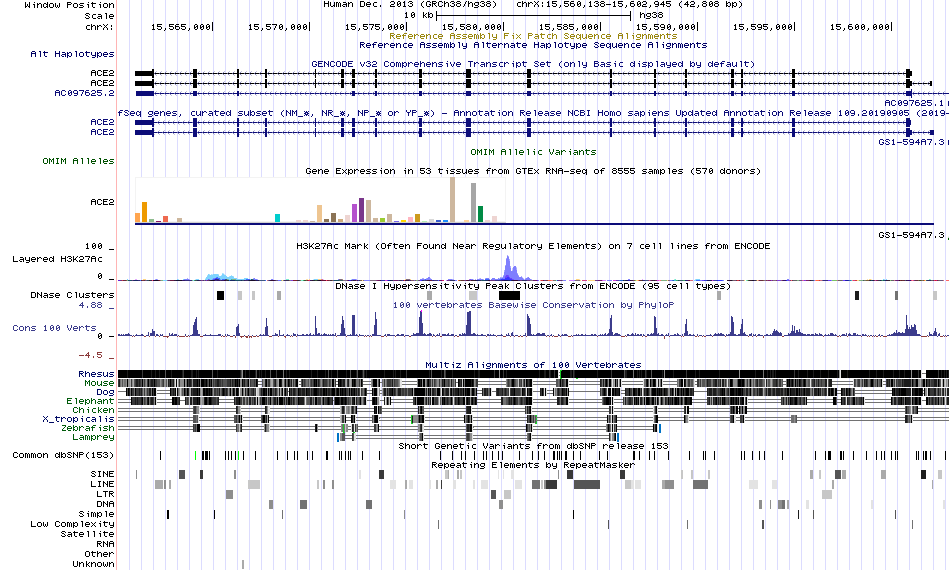
Task: Click the tallest H3K27Ac signal peak
Action: pyautogui.click(x=508, y=267)
